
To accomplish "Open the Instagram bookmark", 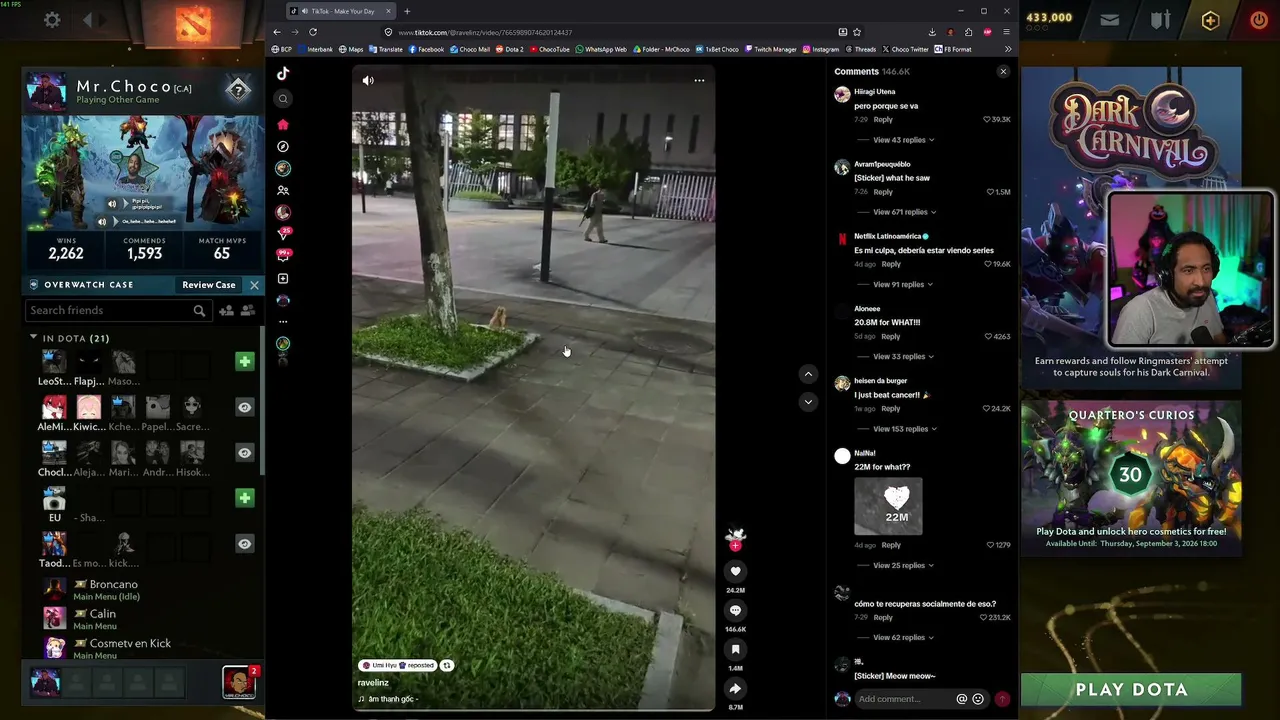I will [x=821, y=49].
